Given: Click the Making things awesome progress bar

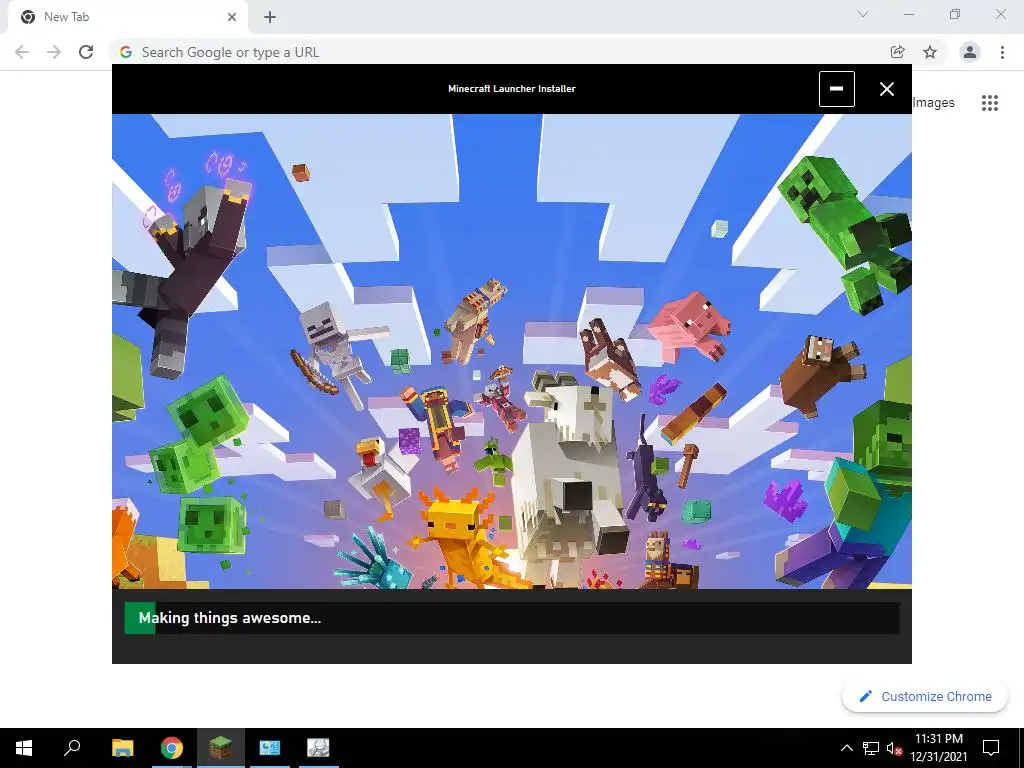Looking at the screenshot, I should [511, 618].
